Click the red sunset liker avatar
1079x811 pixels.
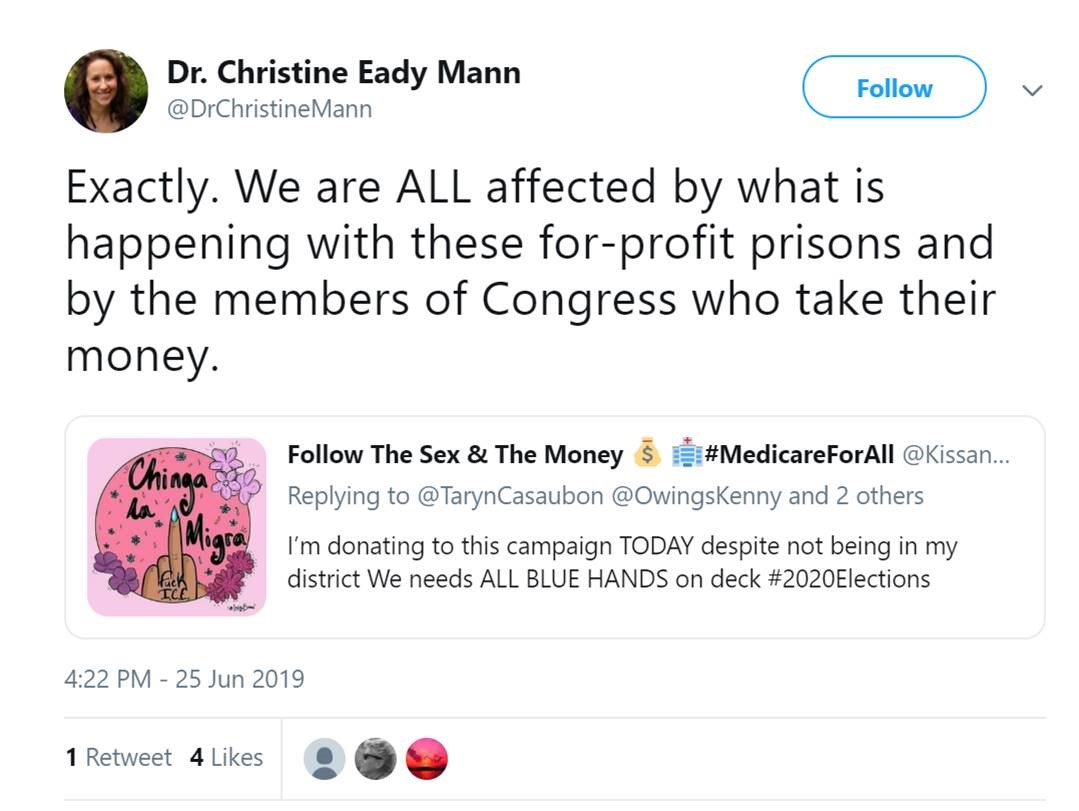tap(427, 759)
